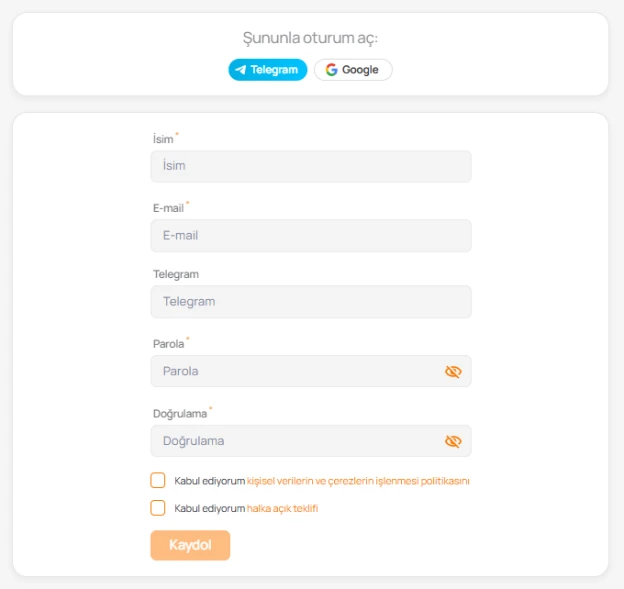Tick the halka açık teklifi checkbox

tap(158, 508)
